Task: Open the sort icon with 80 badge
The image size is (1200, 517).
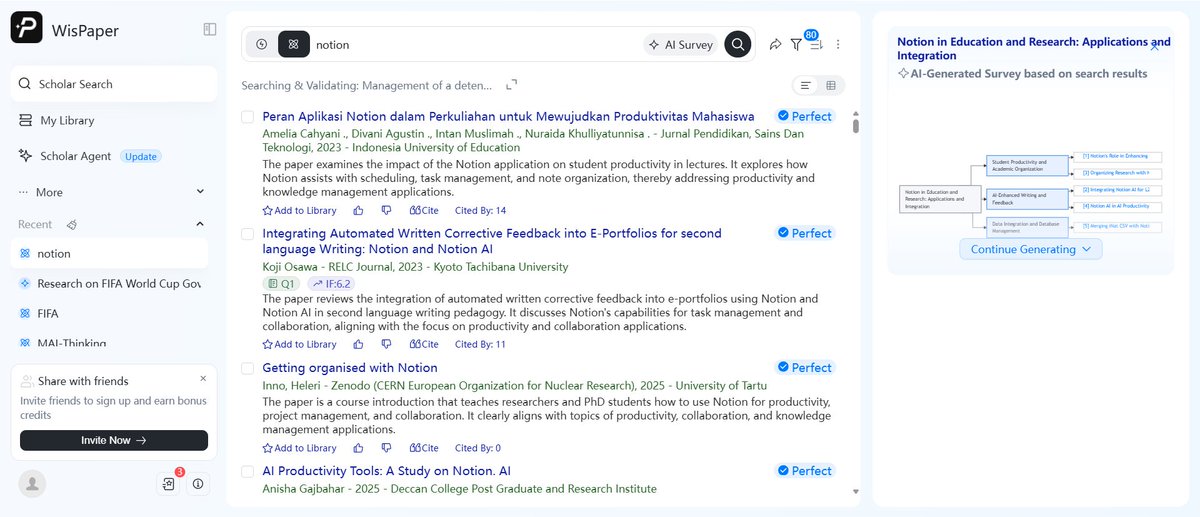Action: click(815, 44)
